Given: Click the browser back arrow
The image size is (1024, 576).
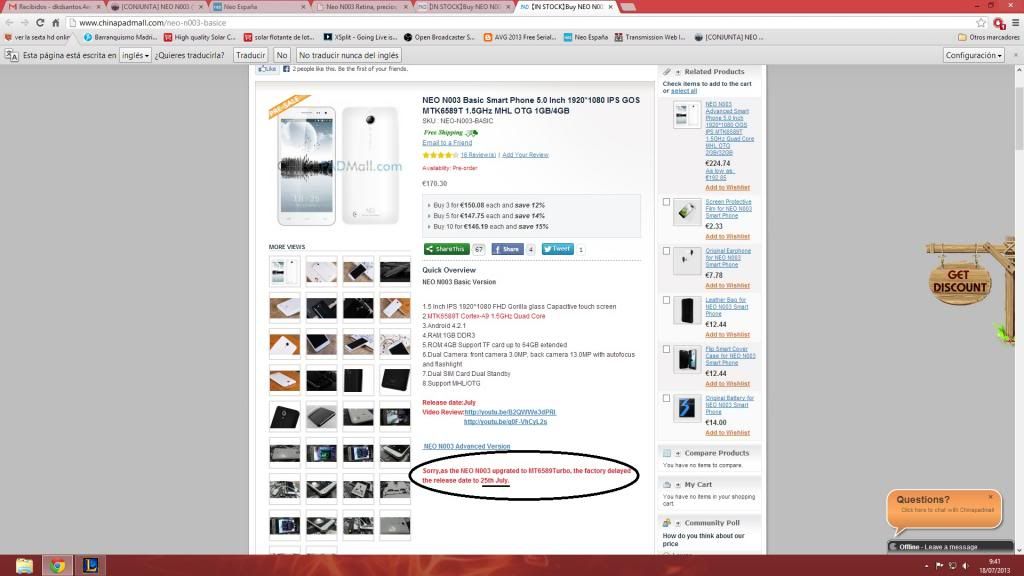Looking at the screenshot, I should coord(11,22).
